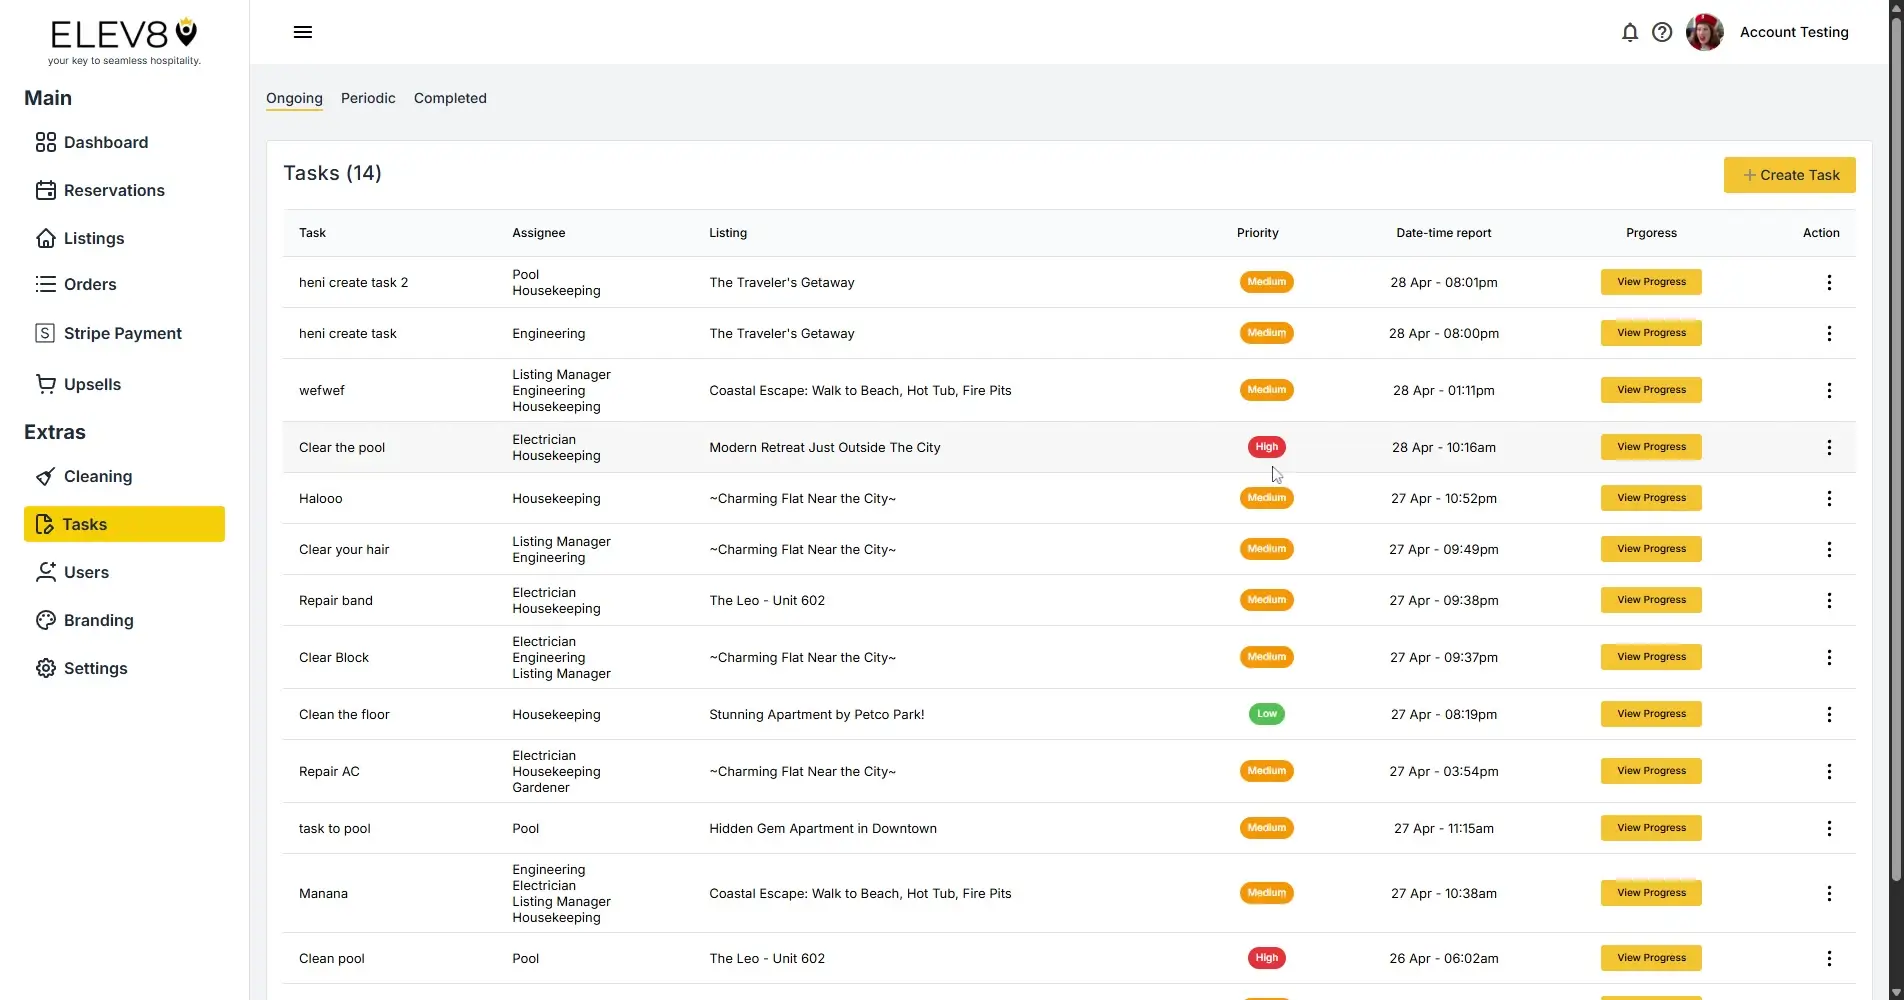Open the three-dot menu for Clear the pool
Viewport: 1904px width, 1000px height.
point(1829,447)
